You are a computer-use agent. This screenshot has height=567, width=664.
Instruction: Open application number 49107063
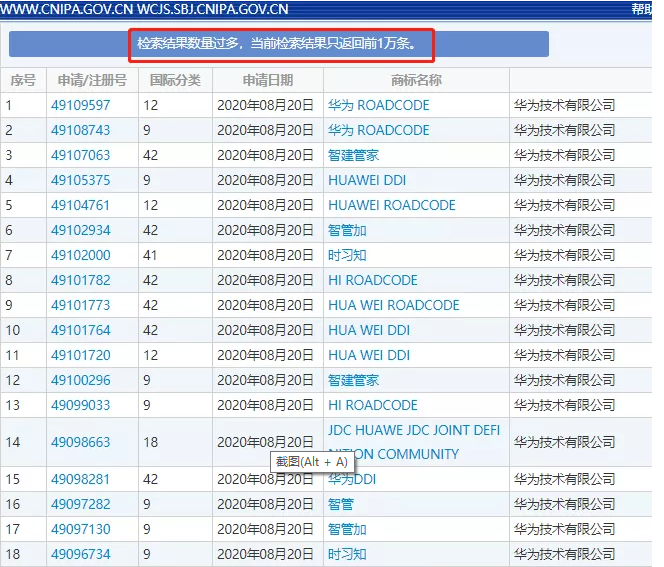(x=80, y=155)
